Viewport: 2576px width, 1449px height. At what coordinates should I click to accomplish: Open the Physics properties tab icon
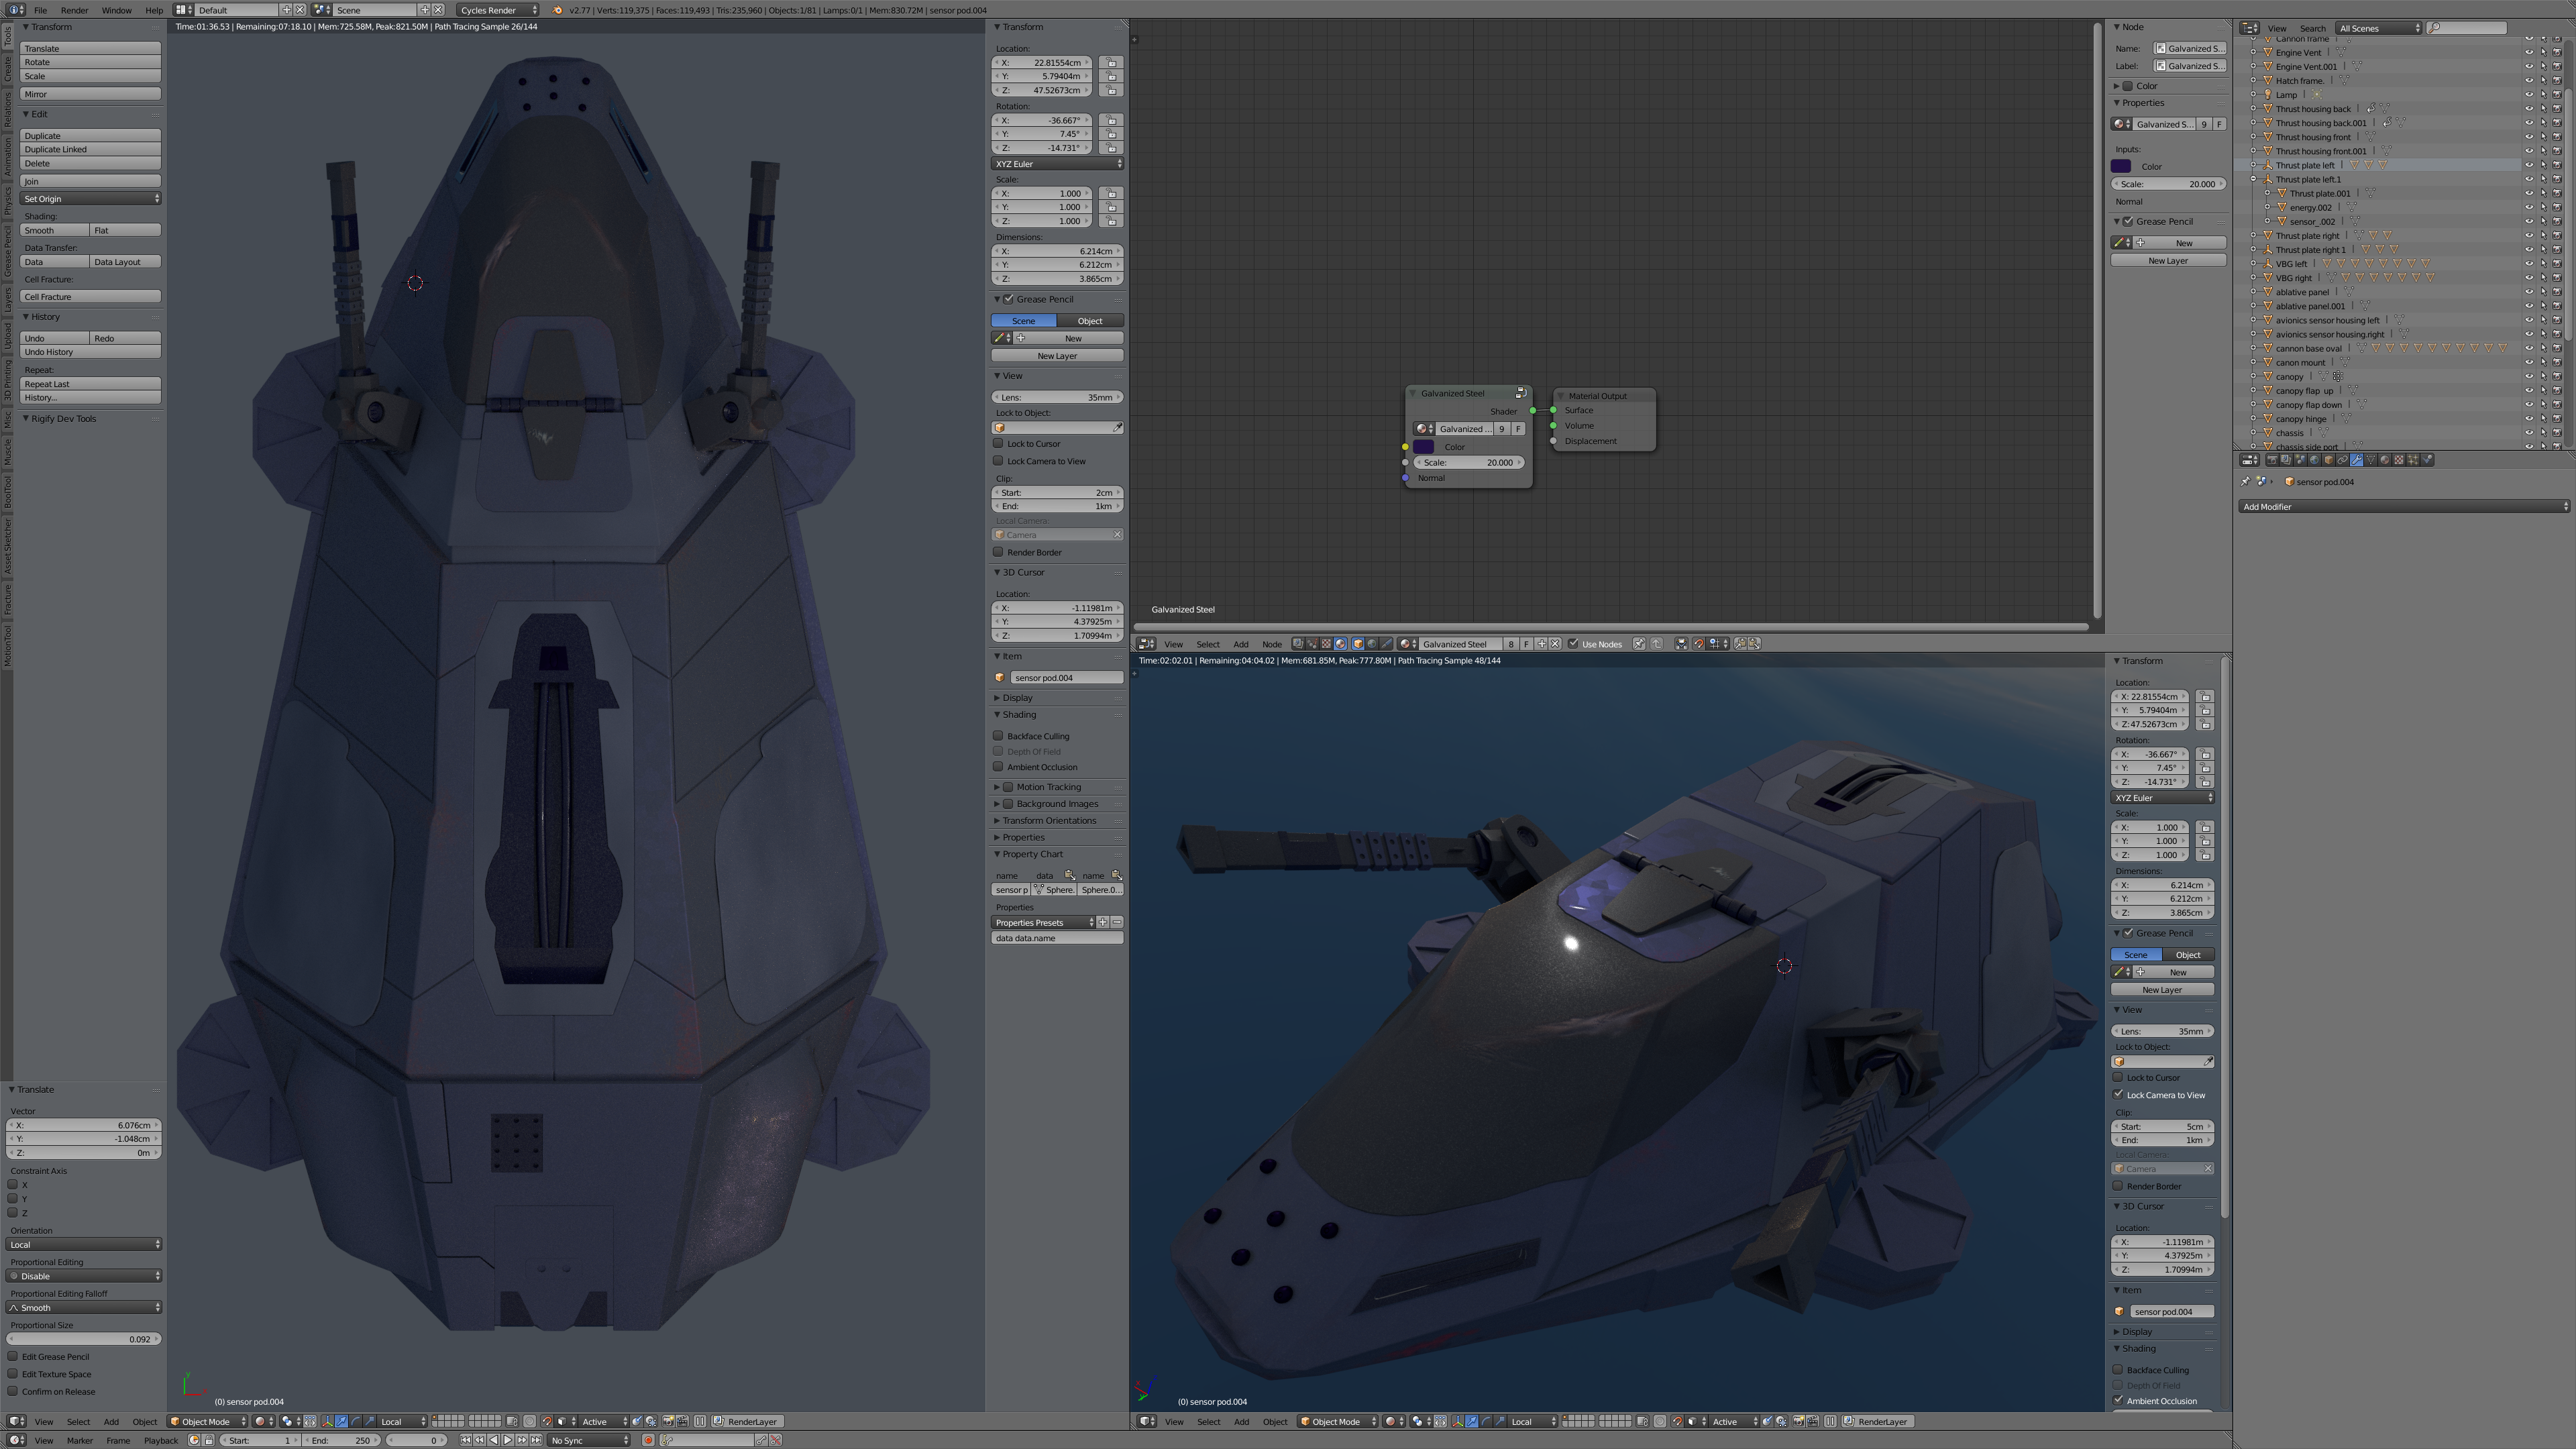pyautogui.click(x=2427, y=460)
